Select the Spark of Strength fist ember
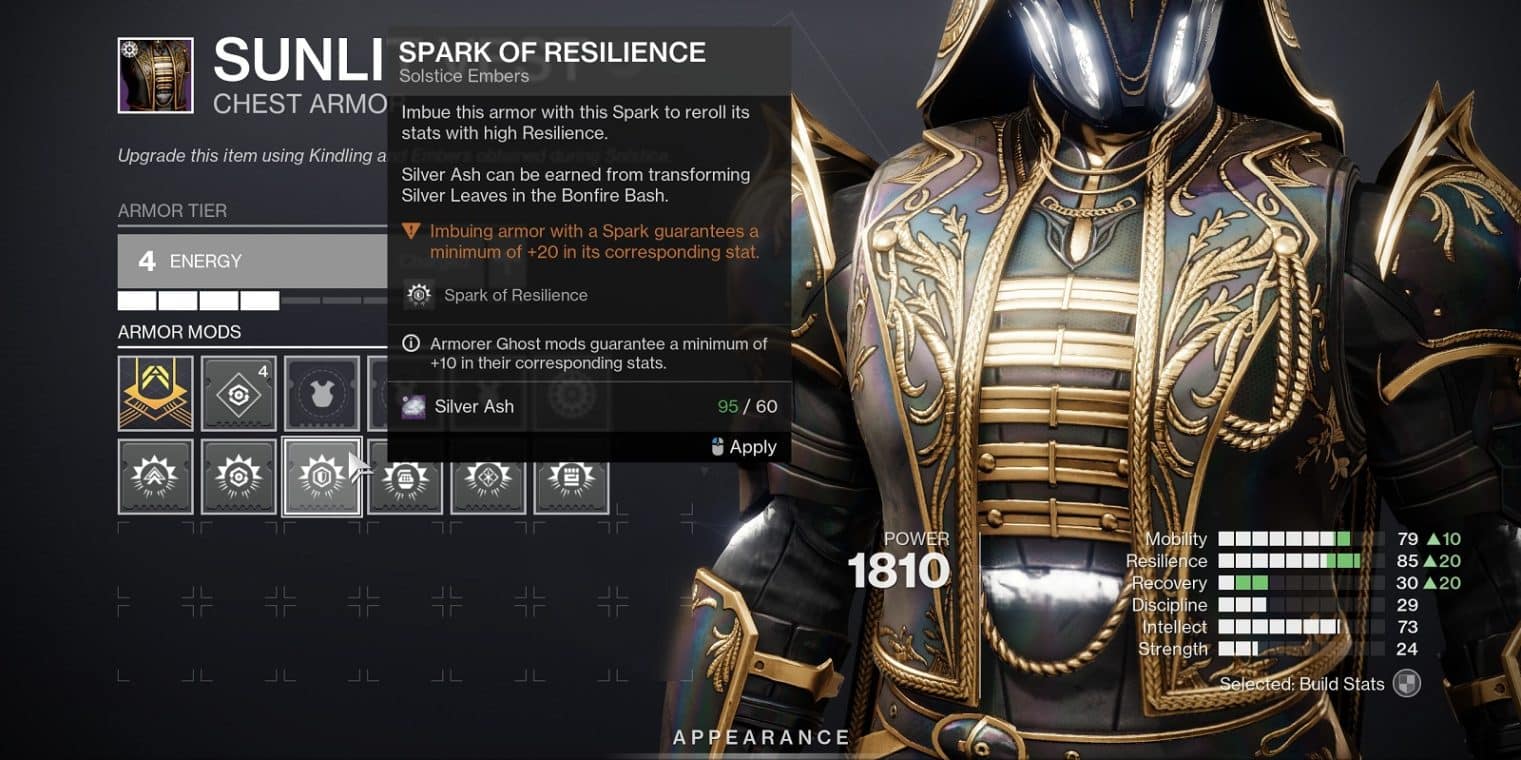1521x760 pixels. click(571, 477)
